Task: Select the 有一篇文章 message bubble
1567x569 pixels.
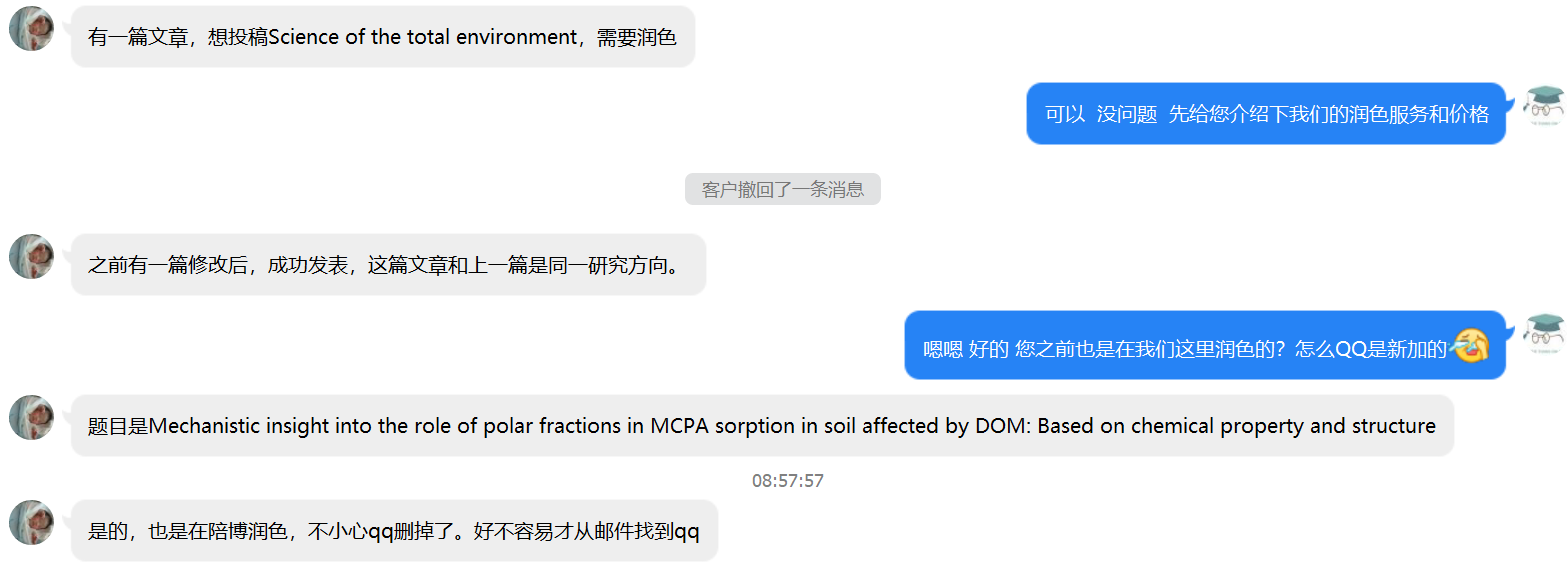Action: pyautogui.click(x=383, y=37)
